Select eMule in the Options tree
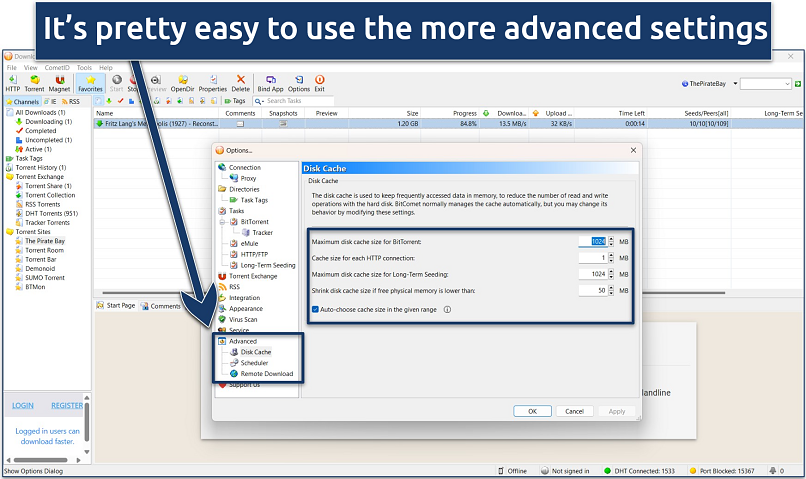Viewport: 806px width, 479px height. [x=249, y=244]
